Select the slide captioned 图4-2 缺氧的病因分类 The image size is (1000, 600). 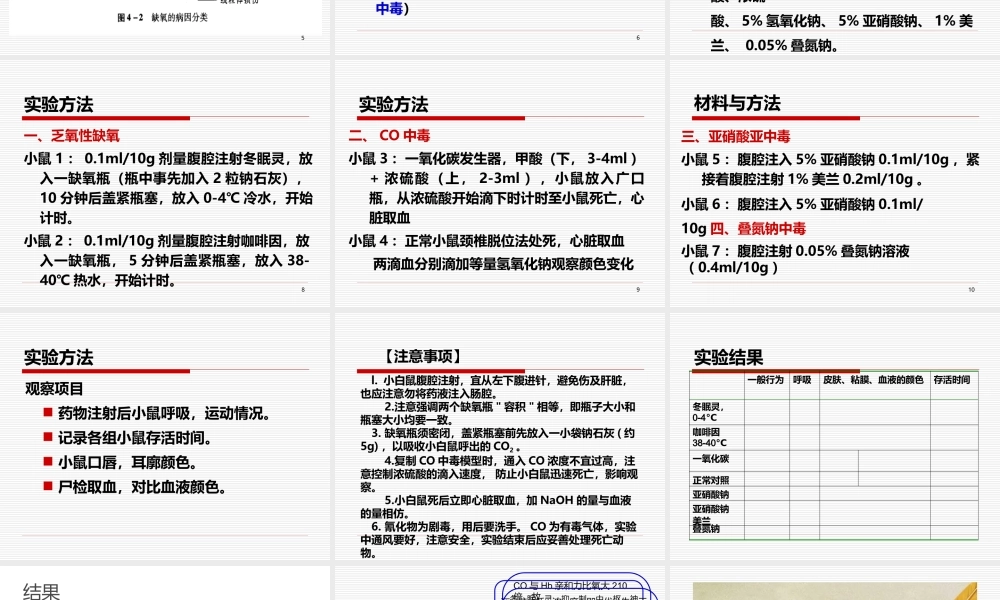coord(165,27)
